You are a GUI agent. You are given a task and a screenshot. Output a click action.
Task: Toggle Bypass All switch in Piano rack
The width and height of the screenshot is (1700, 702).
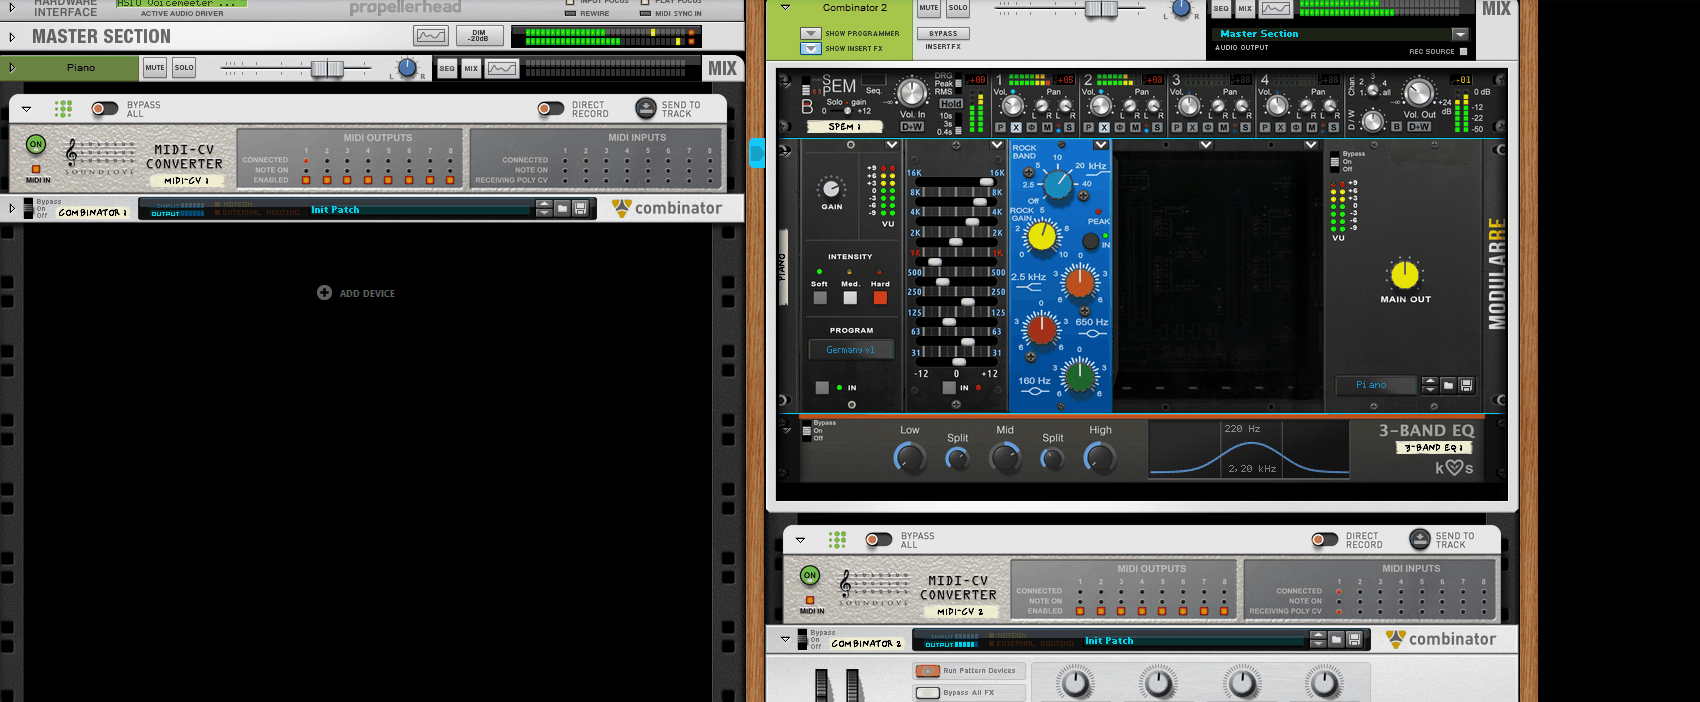tap(104, 108)
